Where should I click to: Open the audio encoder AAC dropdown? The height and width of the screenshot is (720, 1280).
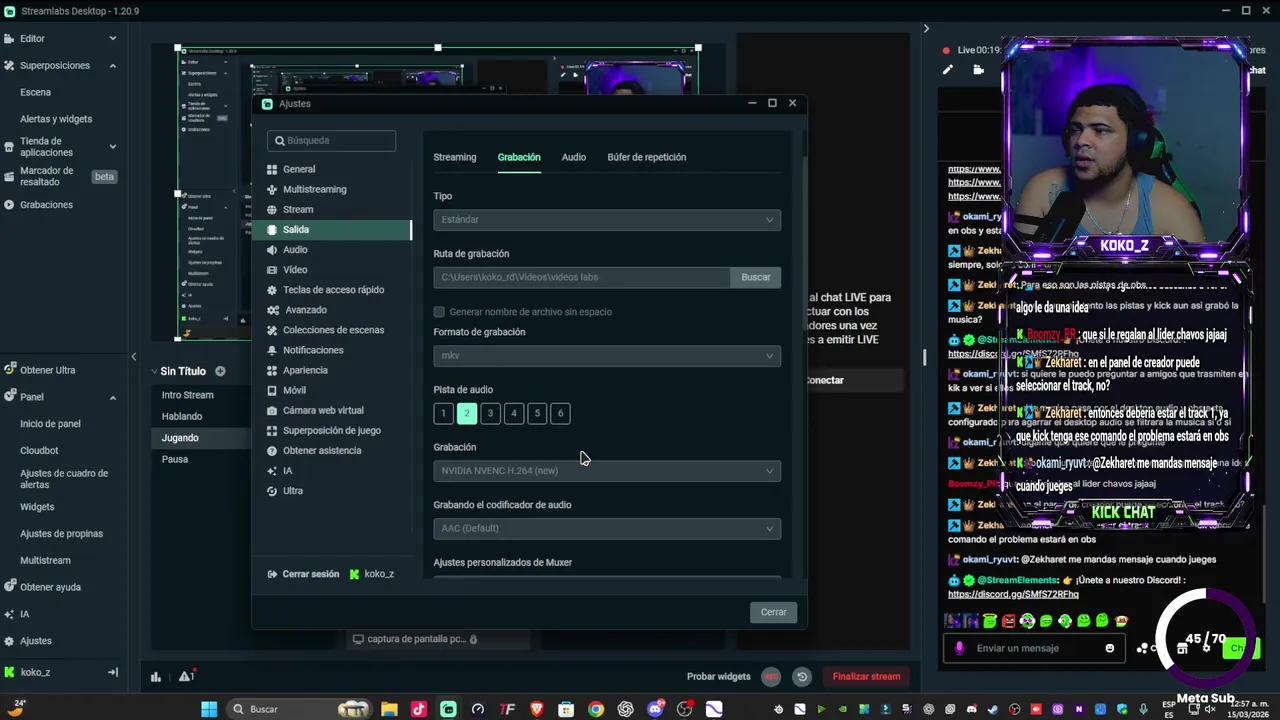coord(607,528)
